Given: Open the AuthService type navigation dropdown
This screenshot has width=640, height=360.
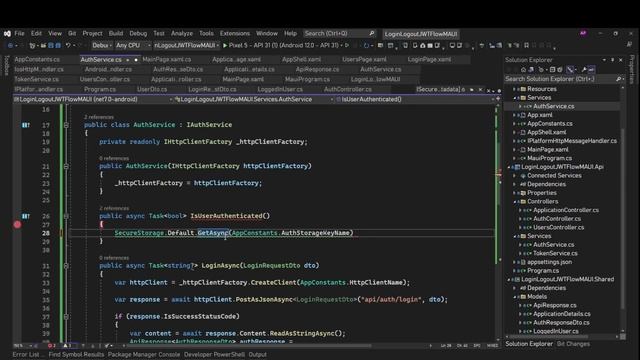Looking at the screenshot, I should [x=253, y=99].
